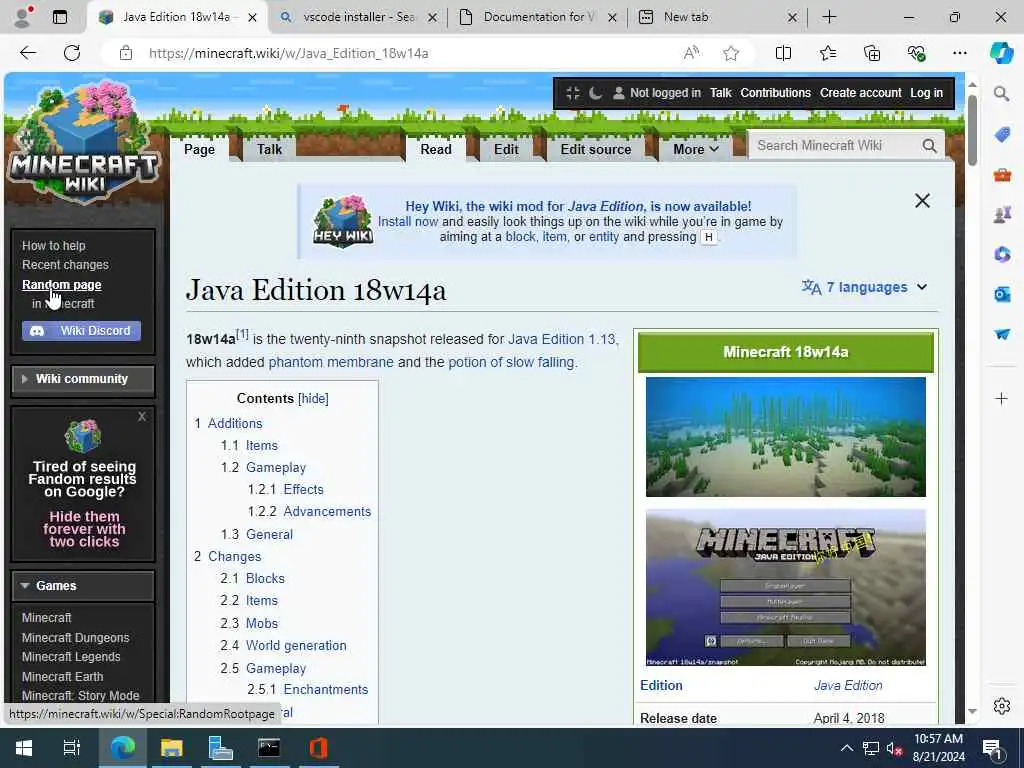Click the browser back arrow
Viewport: 1024px width, 768px height.
[28, 54]
